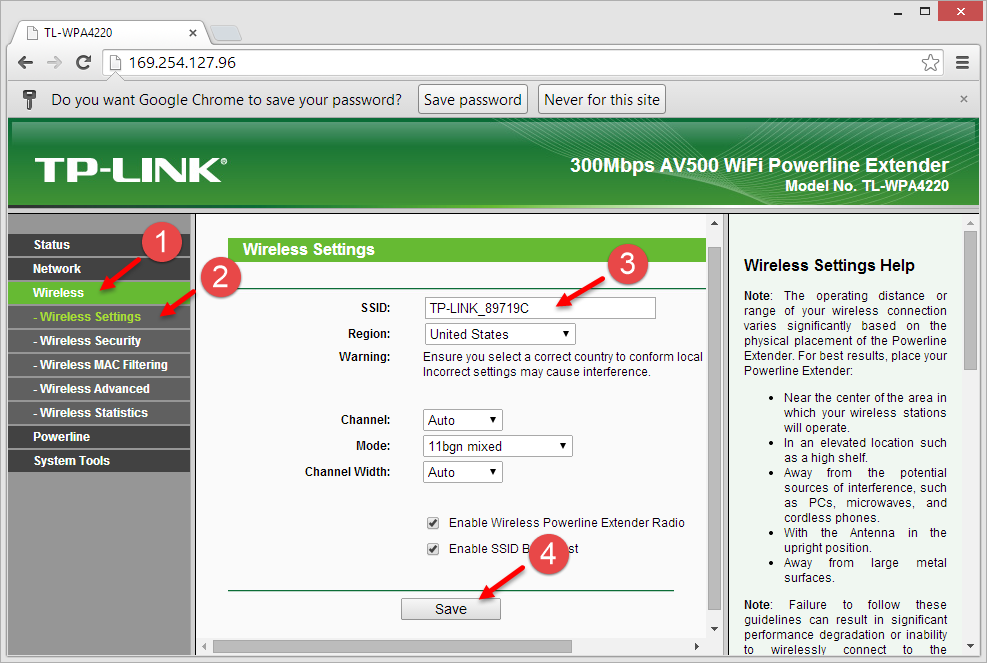Viewport: 987px width, 663px height.
Task: Open the Mode dropdown
Action: coord(498,446)
